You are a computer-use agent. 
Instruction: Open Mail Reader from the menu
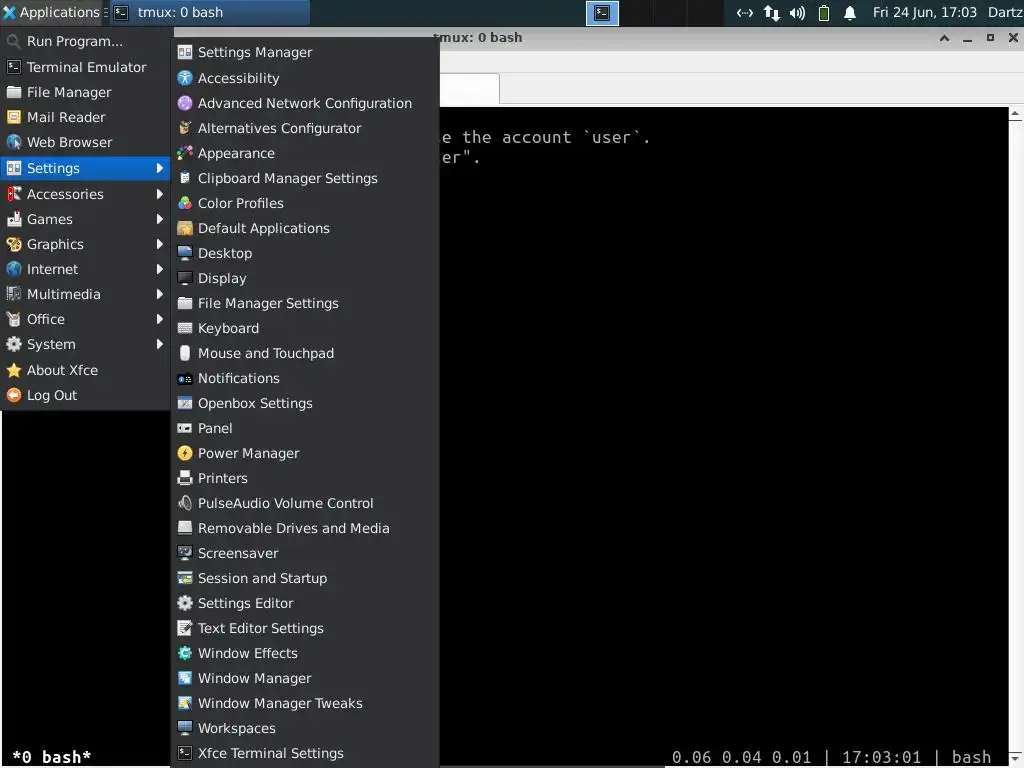coord(86,117)
